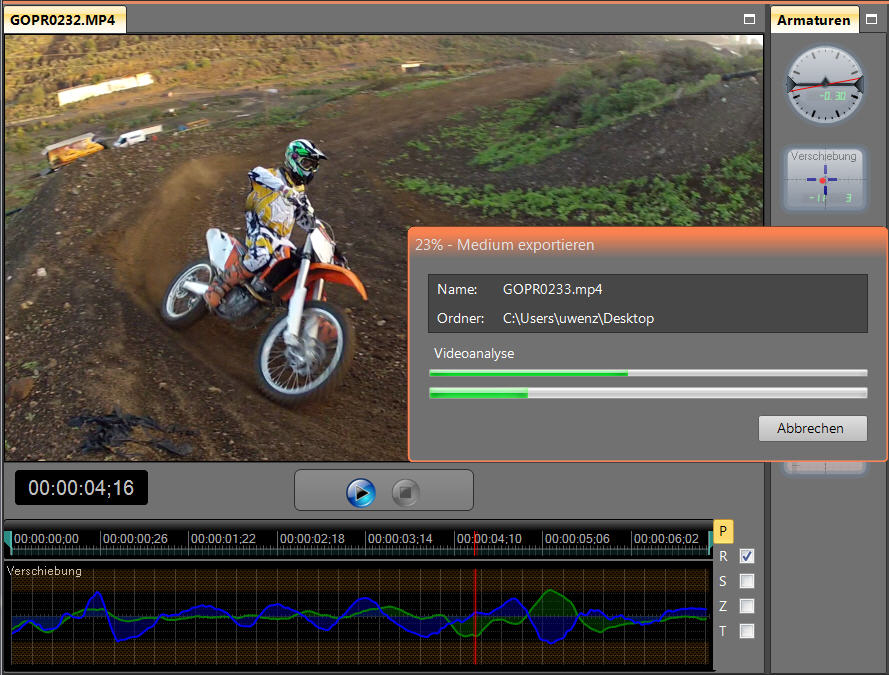The image size is (889, 675).
Task: Enable the S checkbox
Action: [747, 581]
